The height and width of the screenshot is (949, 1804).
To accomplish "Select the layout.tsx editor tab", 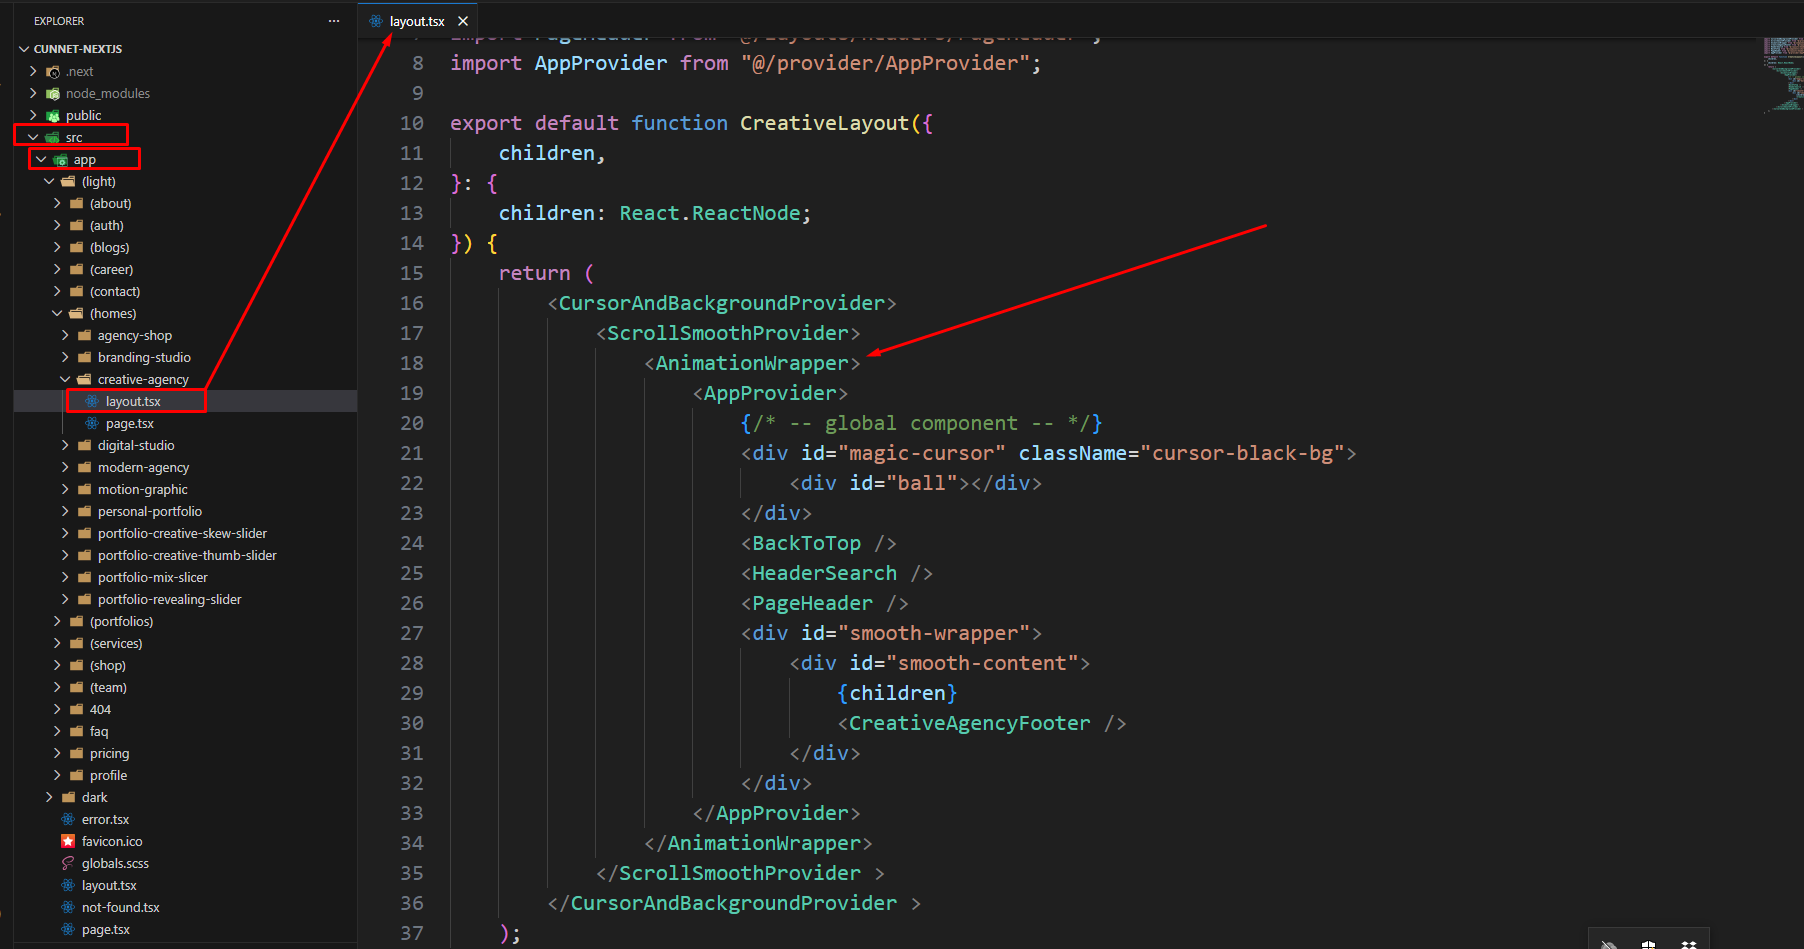I will pyautogui.click(x=416, y=21).
